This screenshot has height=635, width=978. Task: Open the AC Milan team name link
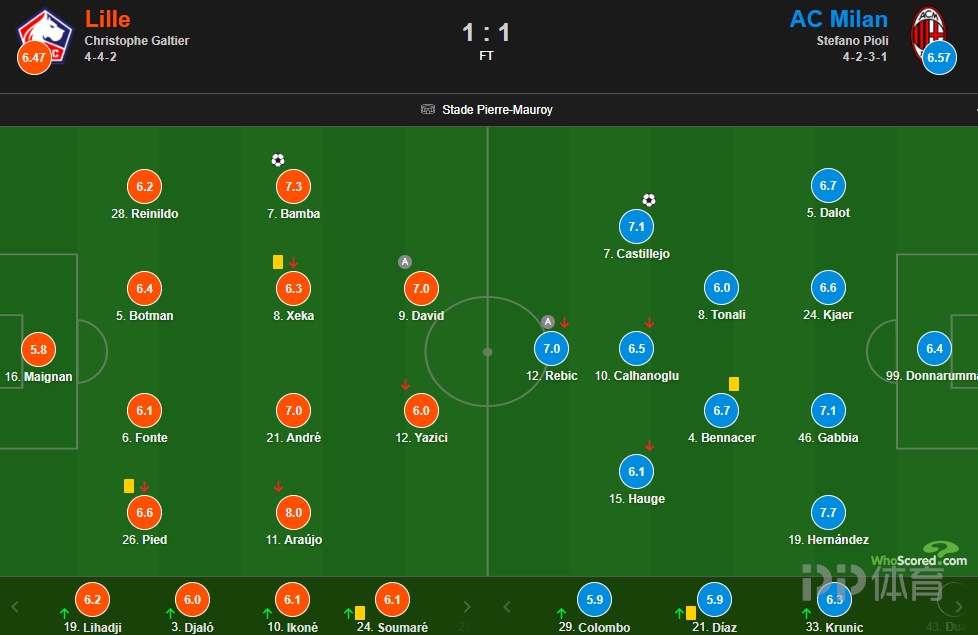(838, 19)
